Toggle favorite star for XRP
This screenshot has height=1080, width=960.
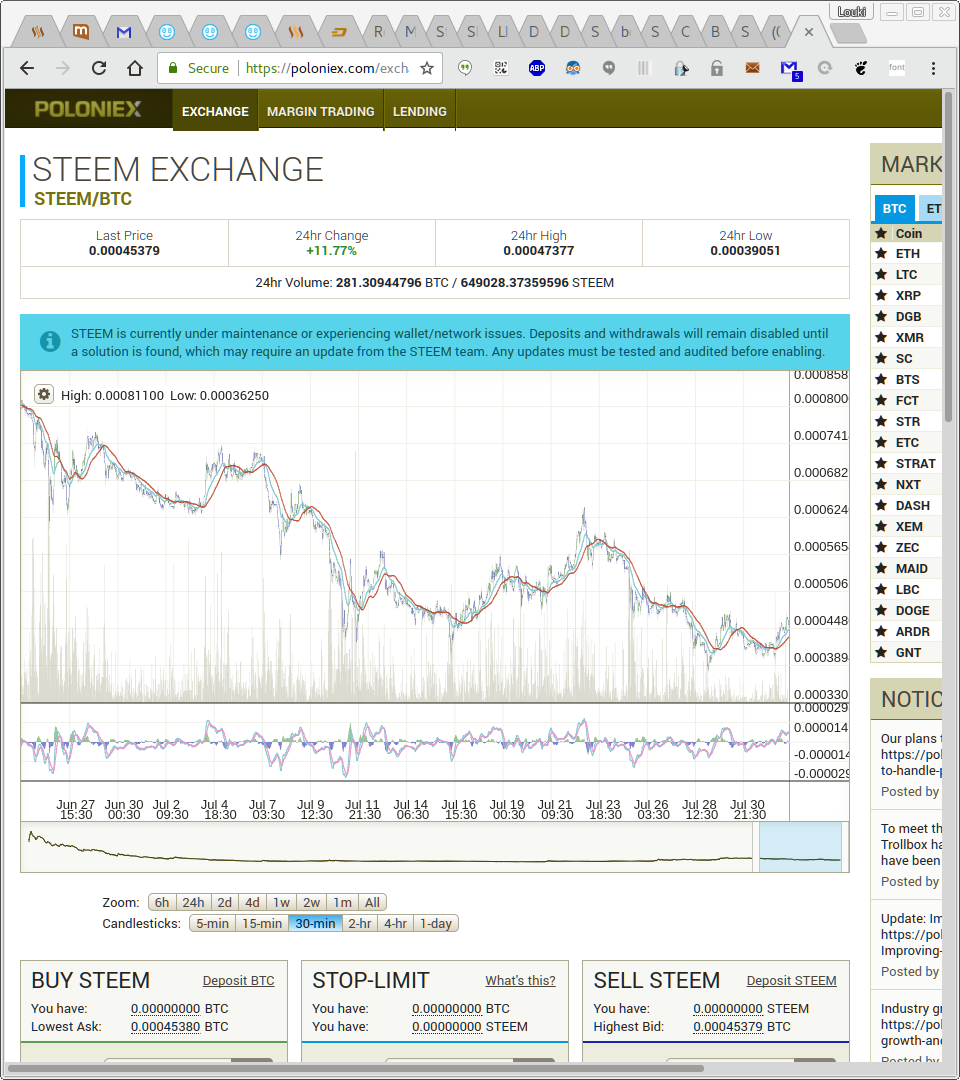[x=881, y=295]
